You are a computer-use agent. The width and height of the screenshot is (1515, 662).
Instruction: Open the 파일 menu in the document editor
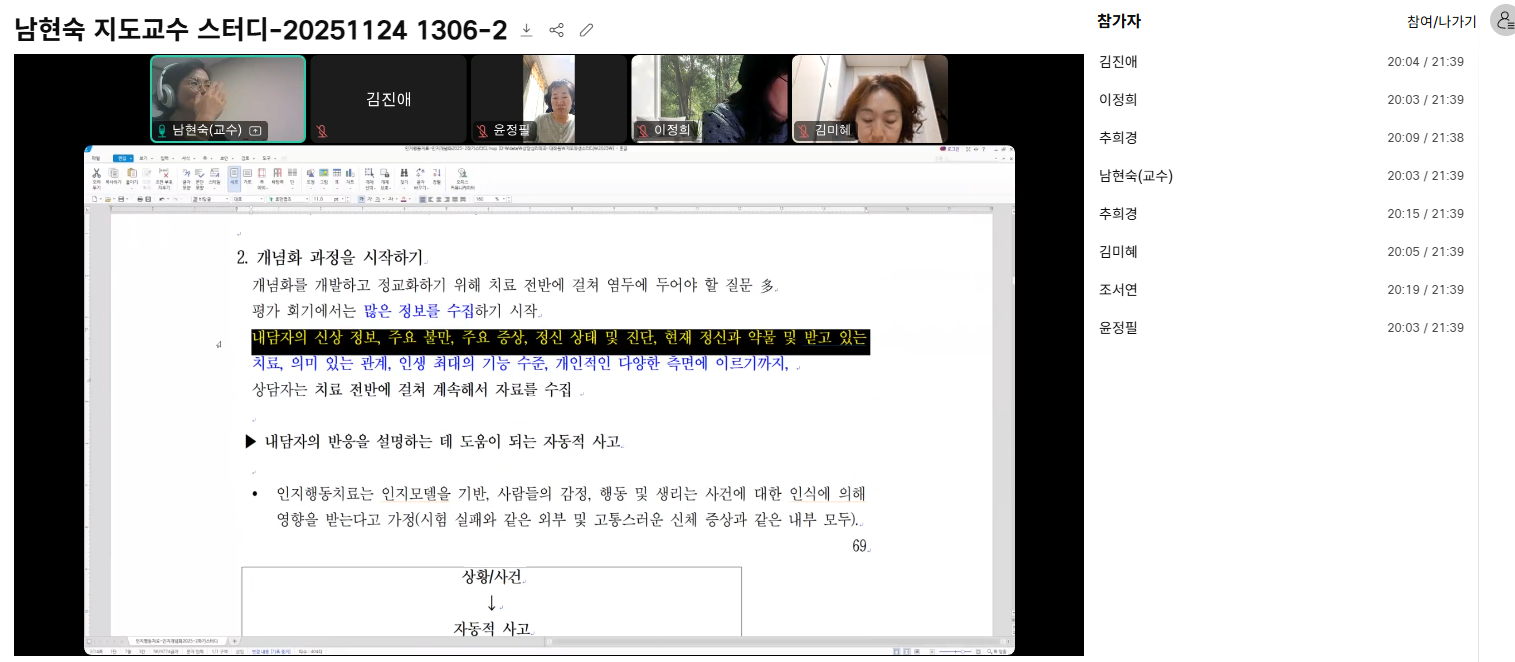(95, 158)
